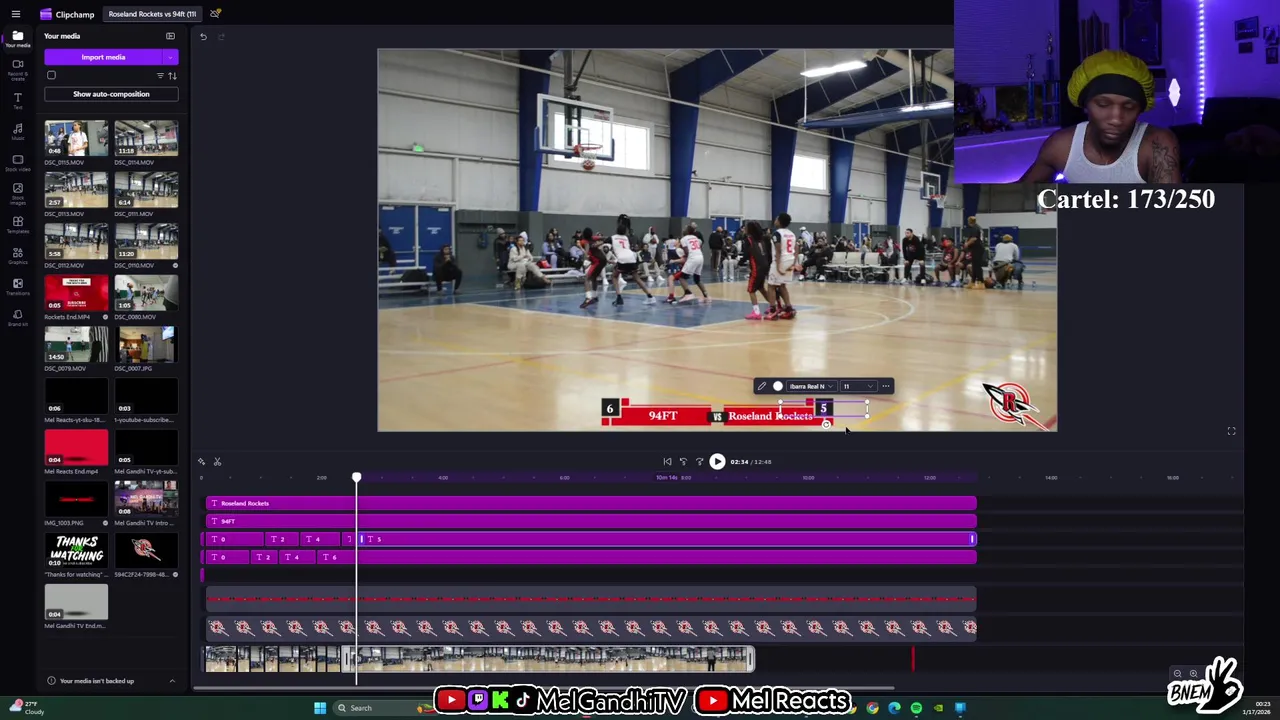The width and height of the screenshot is (1280, 720).
Task: Play the video preview
Action: point(717,462)
